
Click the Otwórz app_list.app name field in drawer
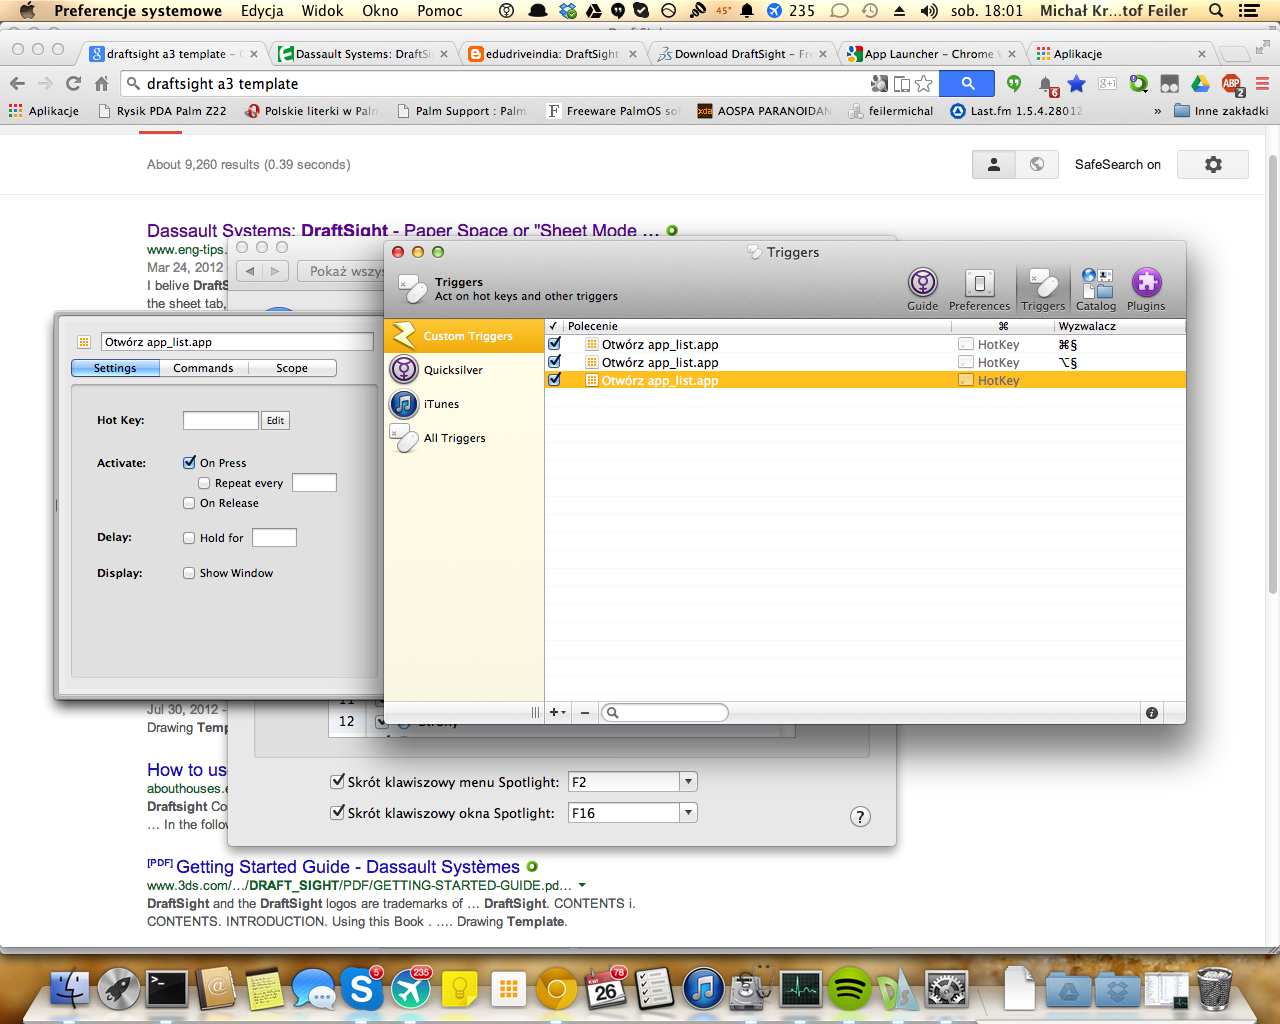tap(237, 342)
